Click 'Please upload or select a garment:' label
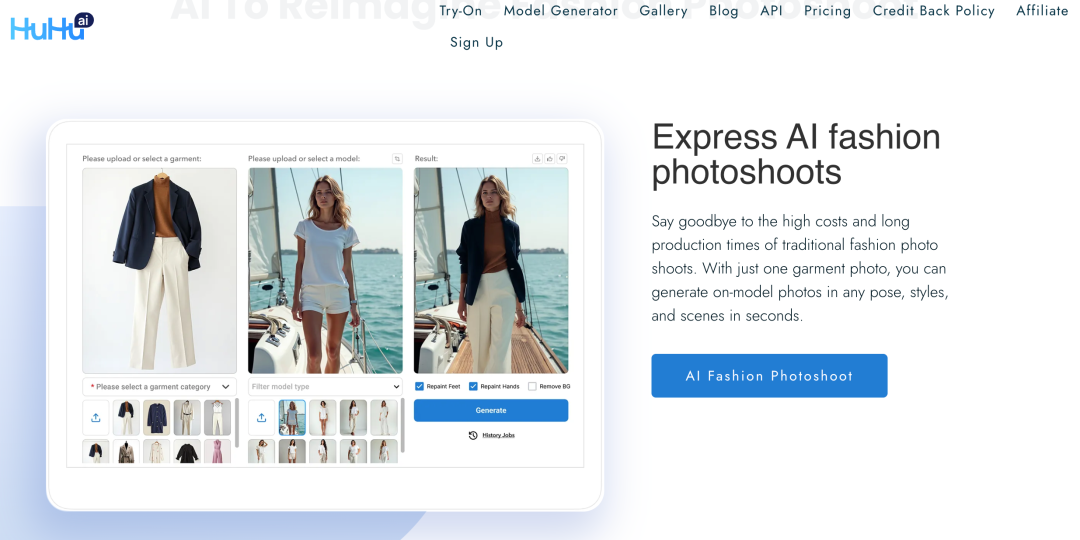The image size is (1080, 540). [142, 158]
